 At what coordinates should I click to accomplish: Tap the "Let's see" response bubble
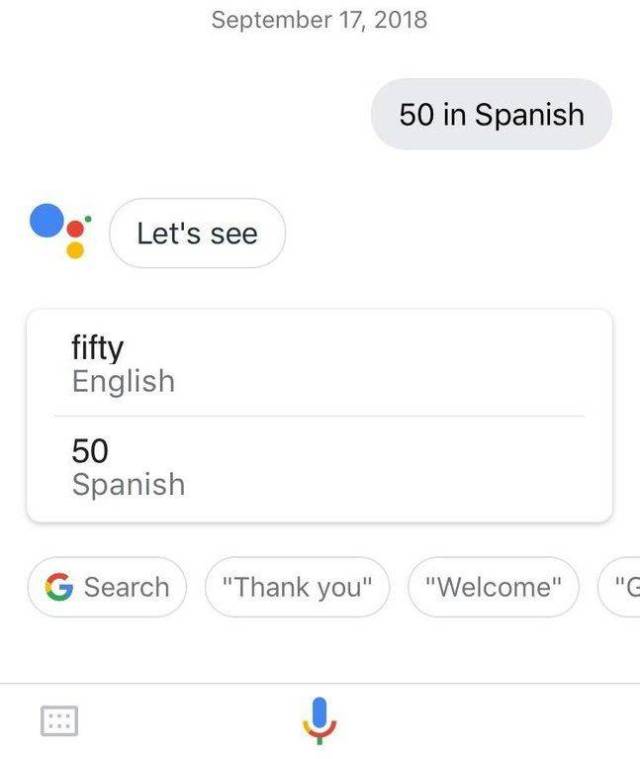[197, 234]
